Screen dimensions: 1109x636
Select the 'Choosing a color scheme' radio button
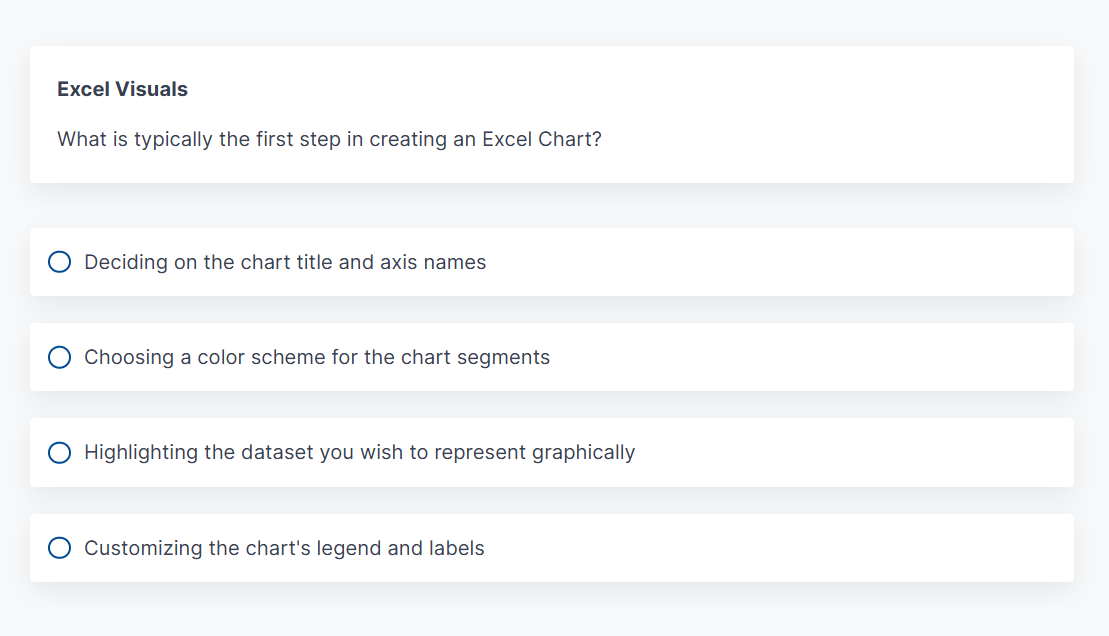click(59, 357)
